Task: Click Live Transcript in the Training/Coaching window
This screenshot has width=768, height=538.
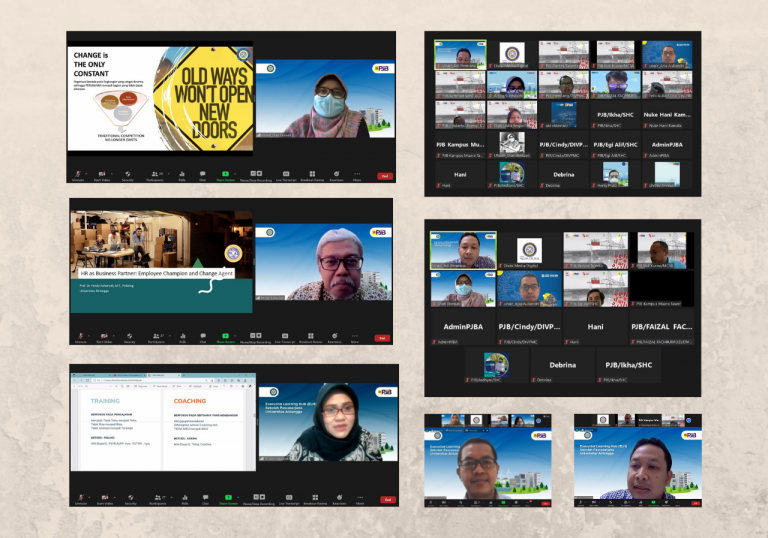Action: pos(289,500)
